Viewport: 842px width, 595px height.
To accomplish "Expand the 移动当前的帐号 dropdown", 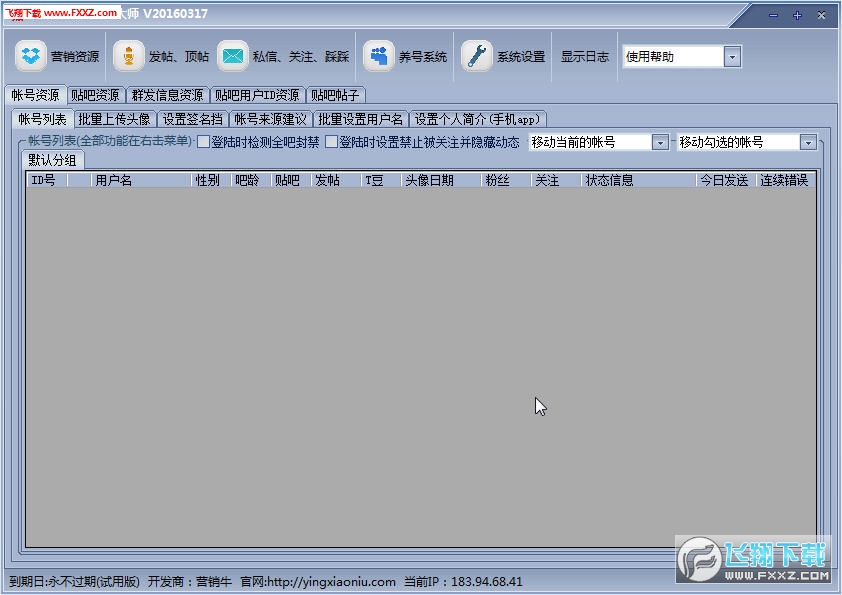I will [x=662, y=142].
